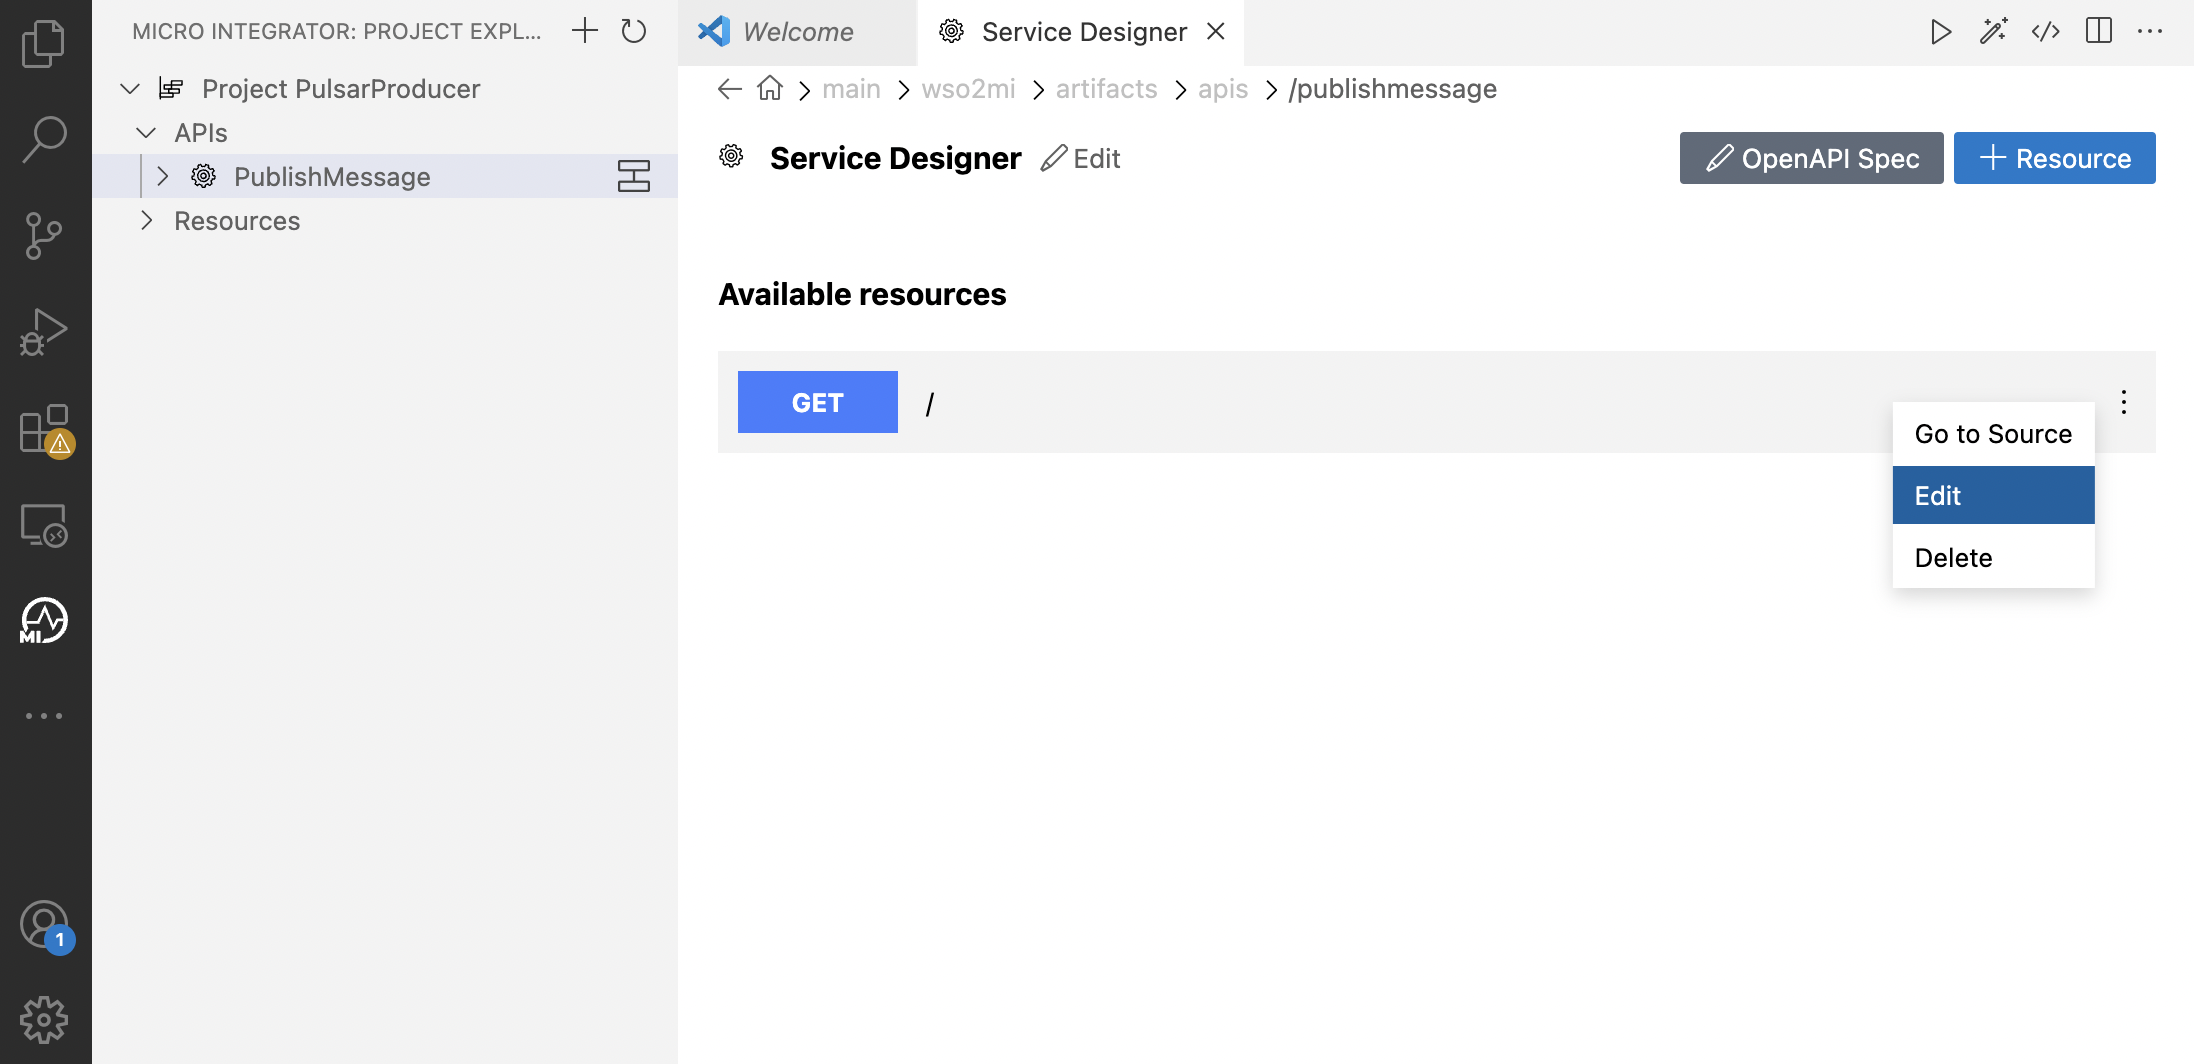Image resolution: width=2194 pixels, height=1064 pixels.
Task: Open Run and Debug view
Action: coord(44,331)
